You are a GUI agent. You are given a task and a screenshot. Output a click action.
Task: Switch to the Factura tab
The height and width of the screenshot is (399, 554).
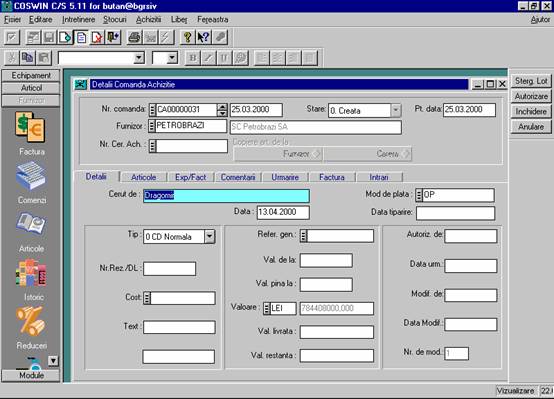pos(331,177)
